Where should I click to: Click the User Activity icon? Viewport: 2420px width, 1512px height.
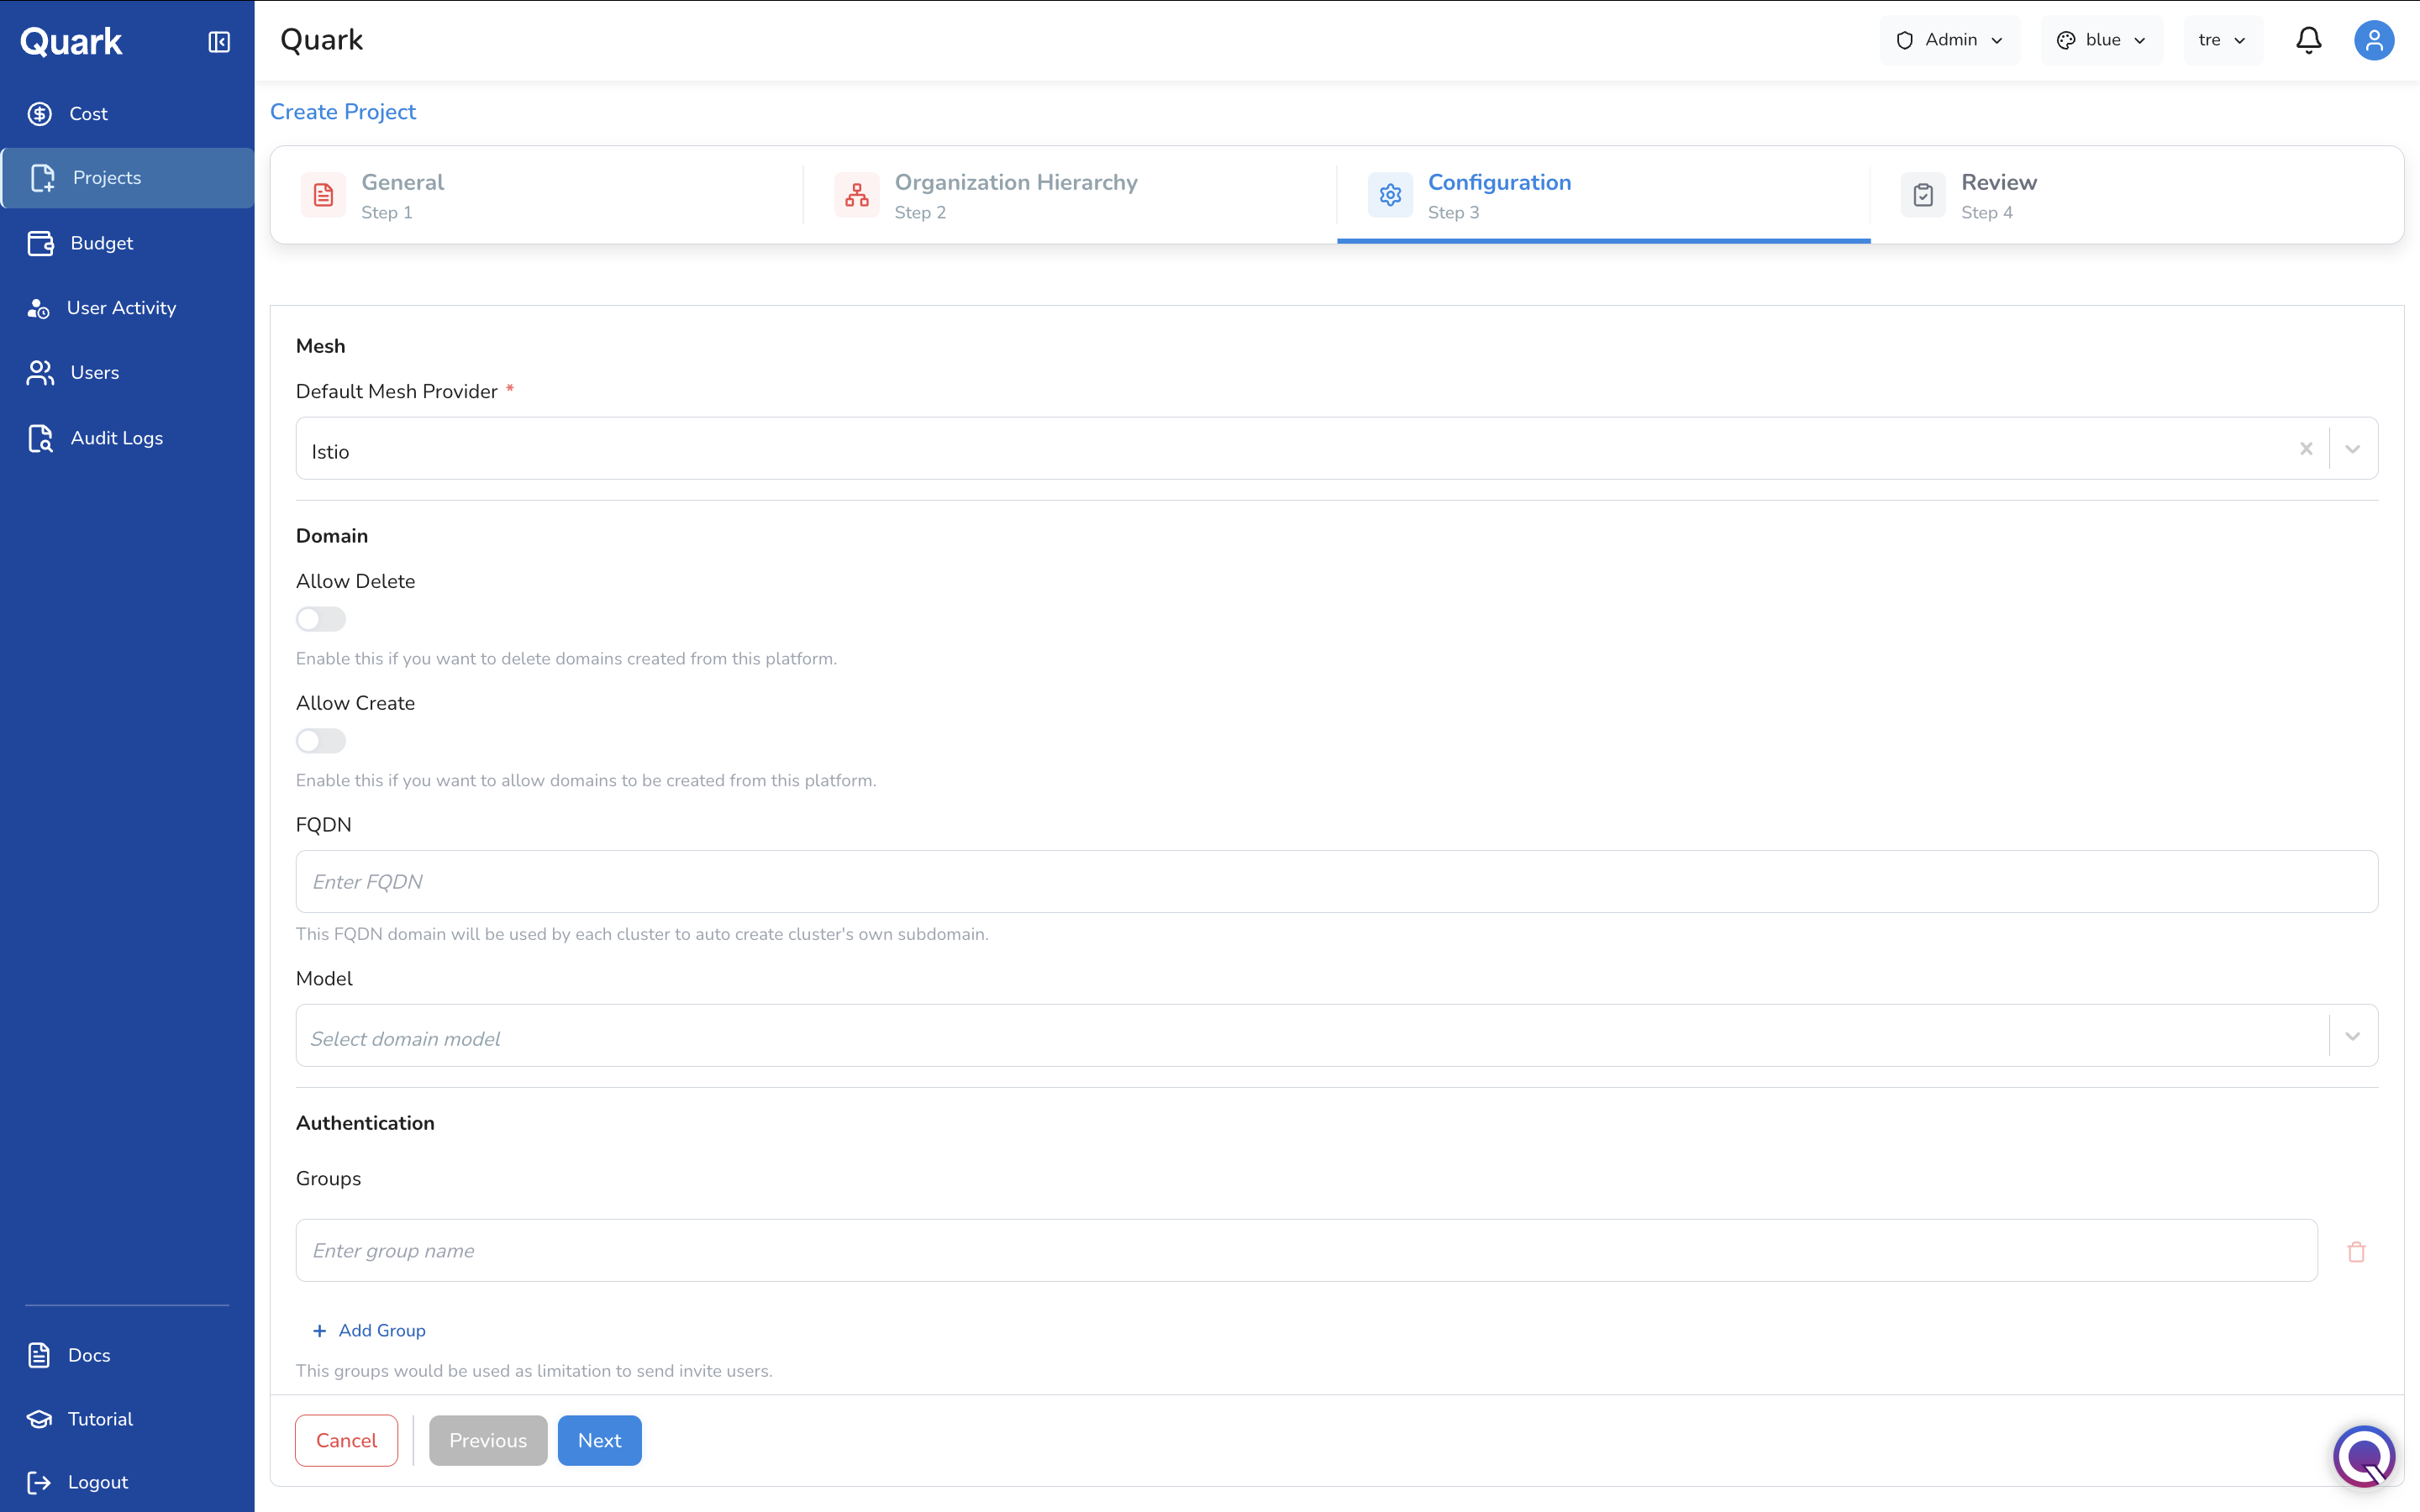pyautogui.click(x=39, y=308)
